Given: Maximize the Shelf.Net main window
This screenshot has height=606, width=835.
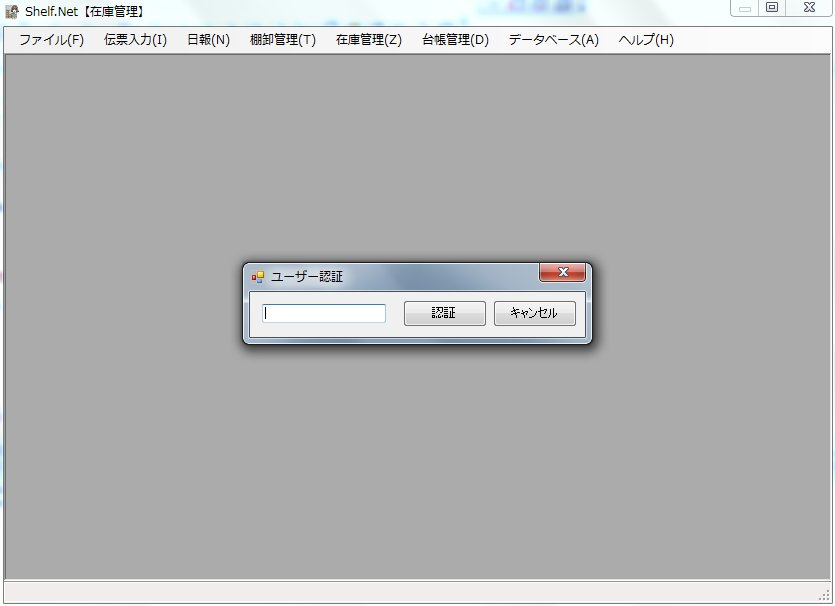Looking at the screenshot, I should [772, 7].
